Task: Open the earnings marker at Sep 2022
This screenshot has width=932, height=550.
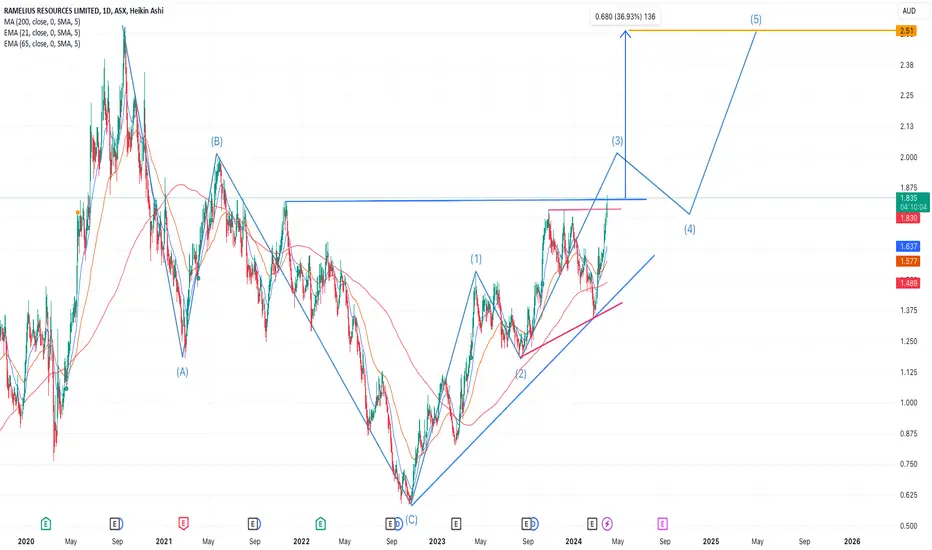Action: (x=390, y=524)
